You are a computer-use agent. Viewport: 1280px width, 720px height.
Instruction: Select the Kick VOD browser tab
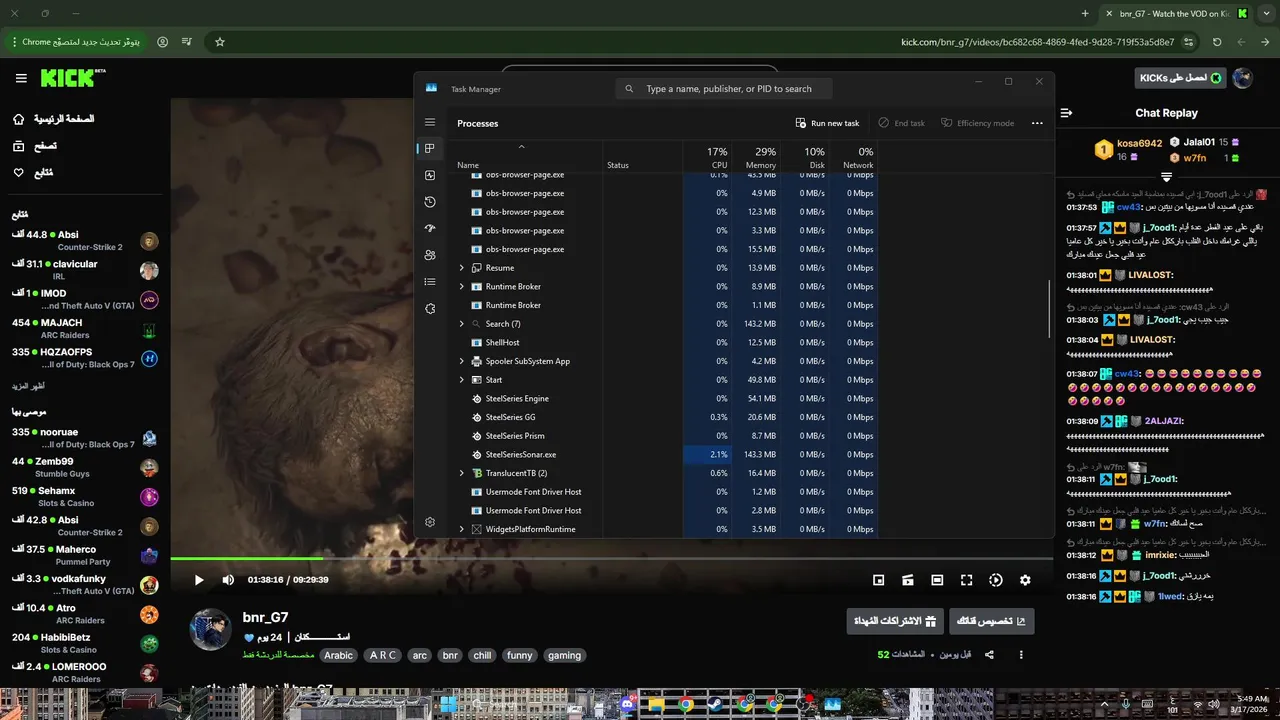1176,13
